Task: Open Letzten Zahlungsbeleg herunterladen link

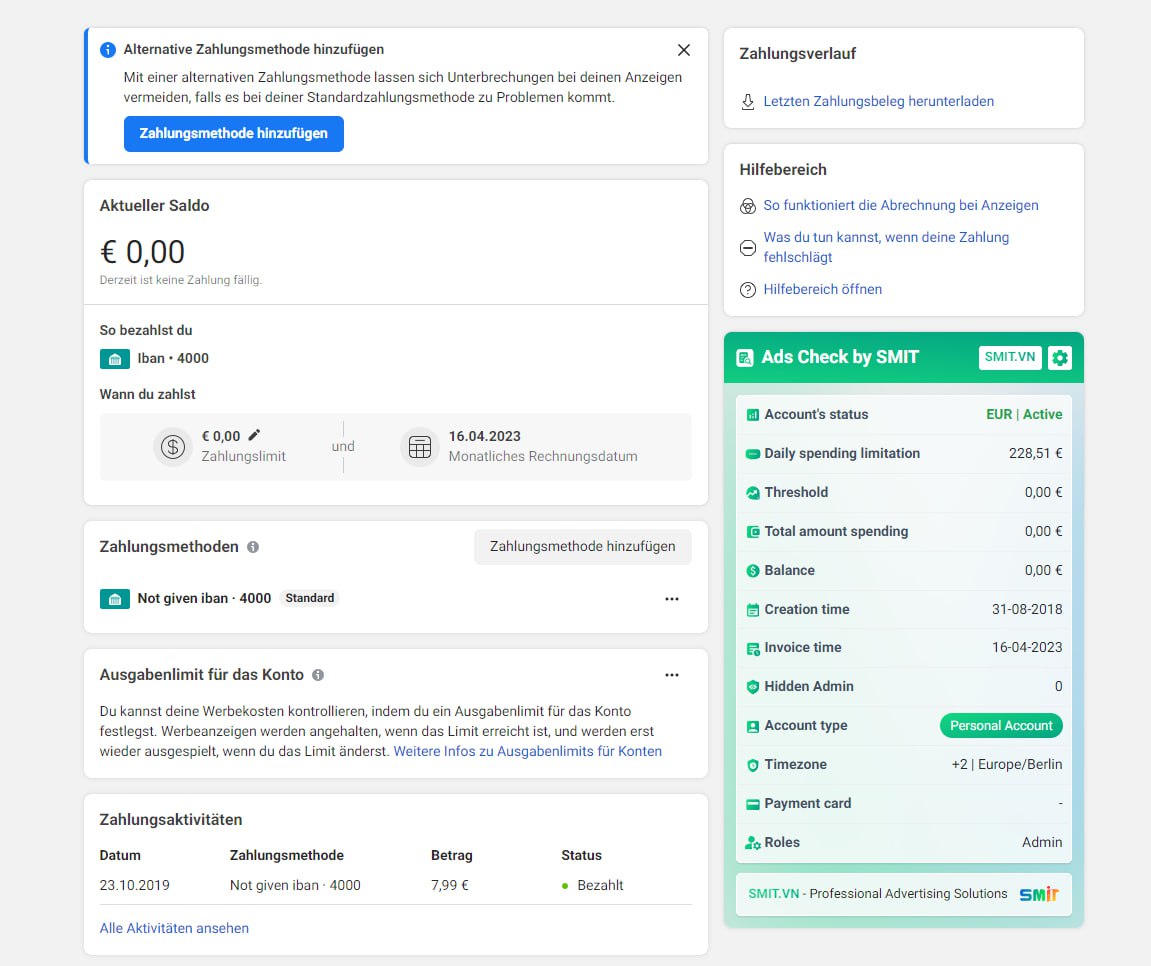Action: tap(878, 102)
